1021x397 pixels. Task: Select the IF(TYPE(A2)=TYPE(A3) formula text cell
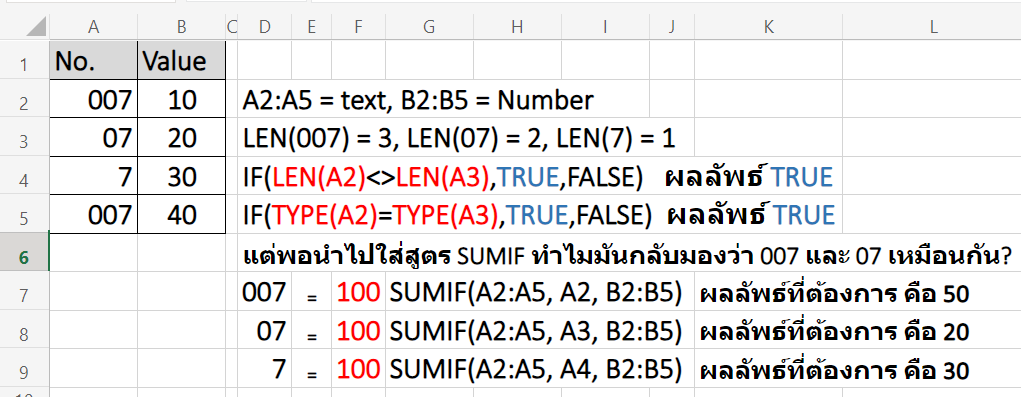[447, 215]
